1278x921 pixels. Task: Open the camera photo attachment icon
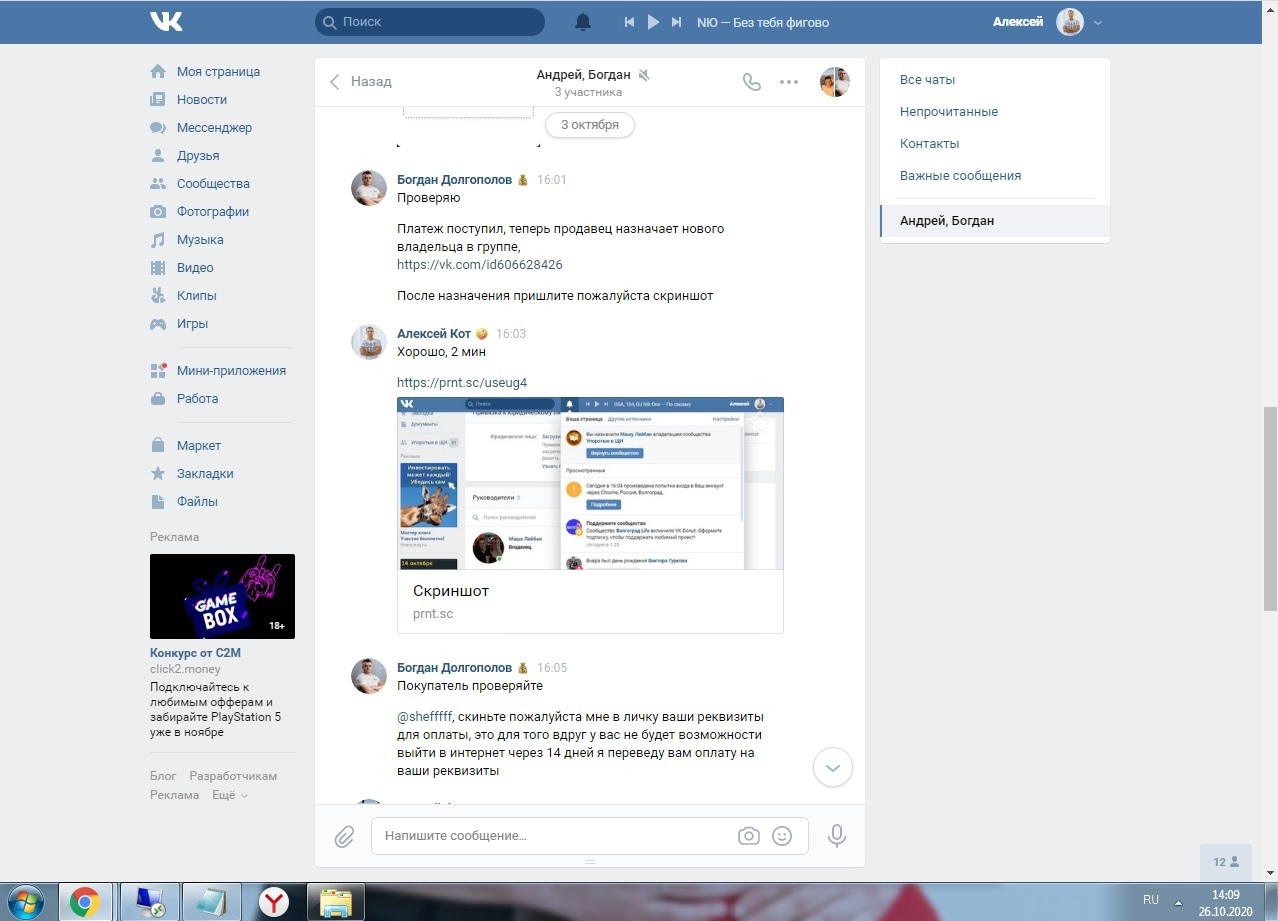748,836
